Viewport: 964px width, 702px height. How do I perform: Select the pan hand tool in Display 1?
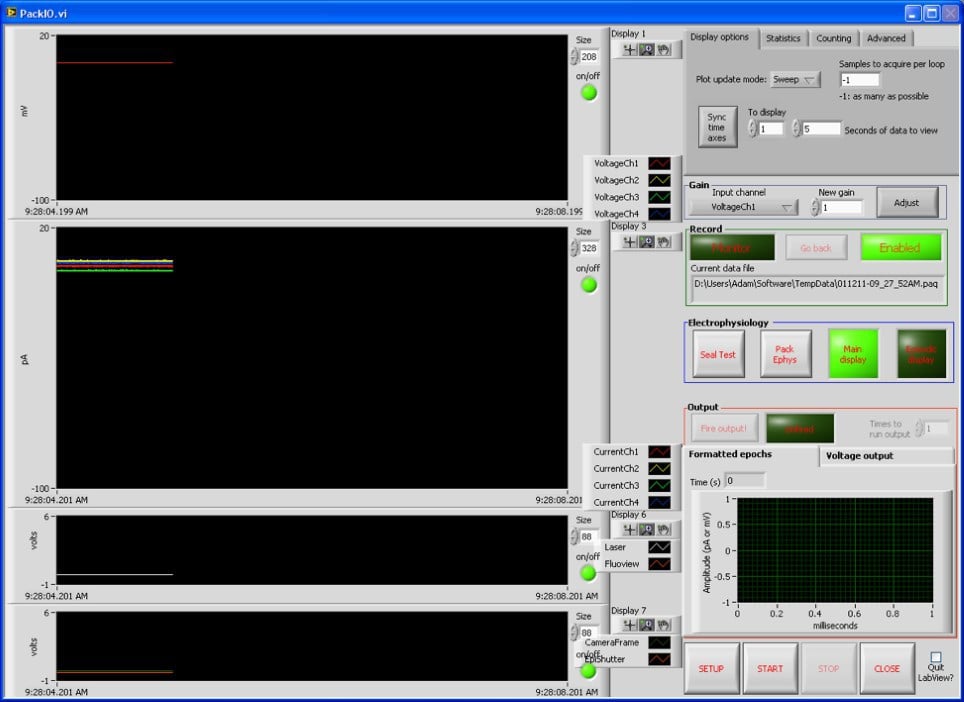pos(663,49)
